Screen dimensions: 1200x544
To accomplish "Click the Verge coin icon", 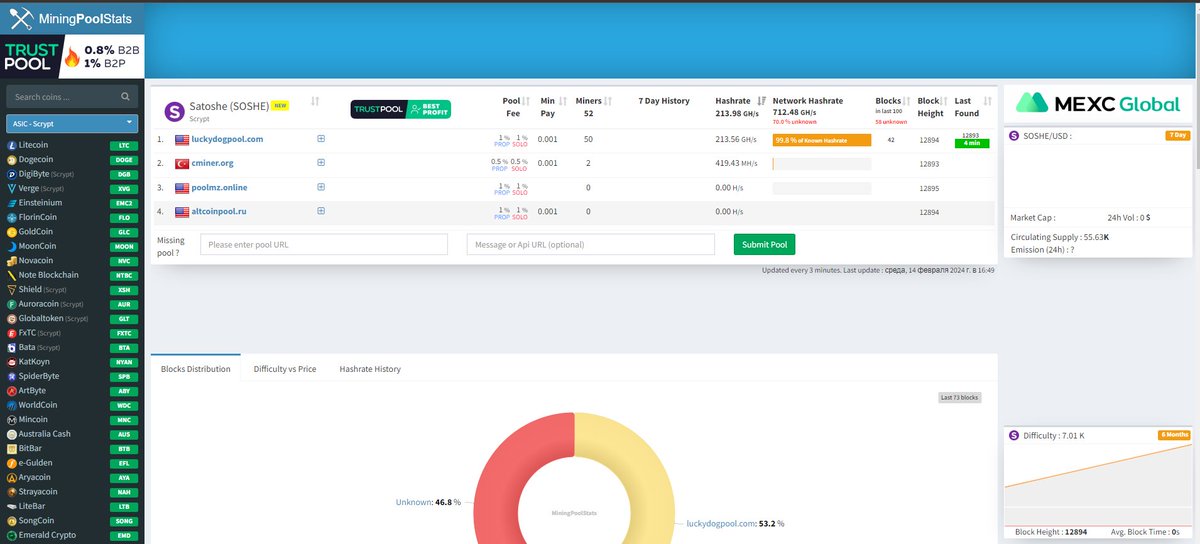I will click(x=11, y=188).
